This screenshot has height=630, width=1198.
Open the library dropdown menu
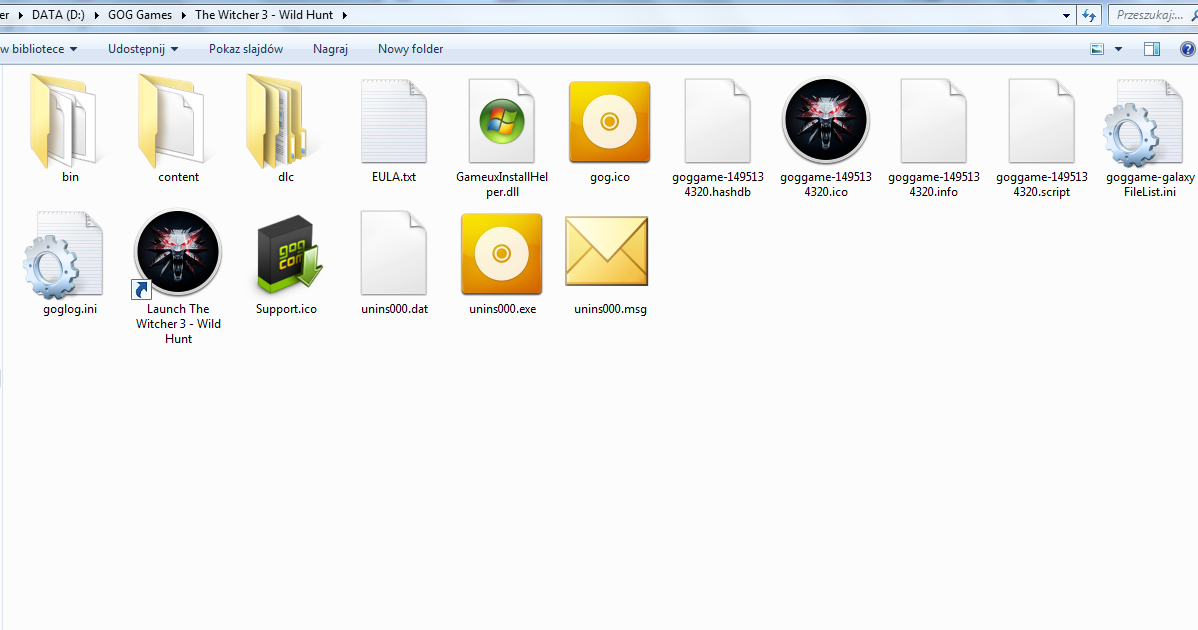[38, 49]
